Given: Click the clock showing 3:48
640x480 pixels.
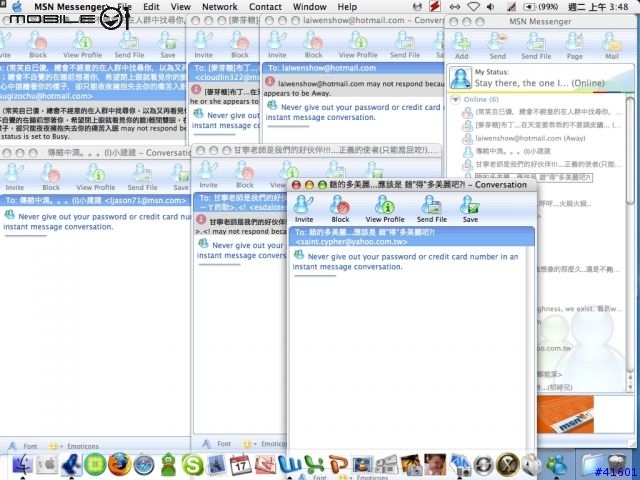Looking at the screenshot, I should 598,7.
